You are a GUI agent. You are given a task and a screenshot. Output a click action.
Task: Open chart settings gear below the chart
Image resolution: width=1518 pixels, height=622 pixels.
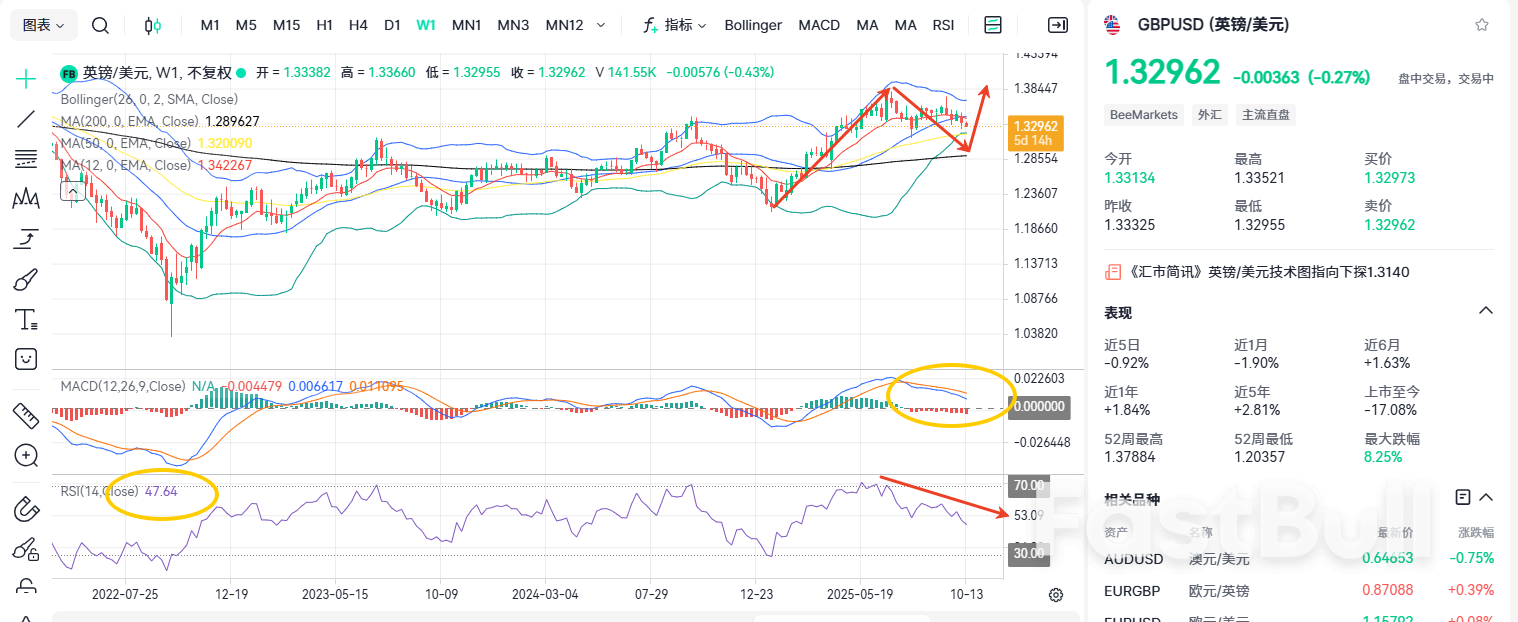point(1056,594)
